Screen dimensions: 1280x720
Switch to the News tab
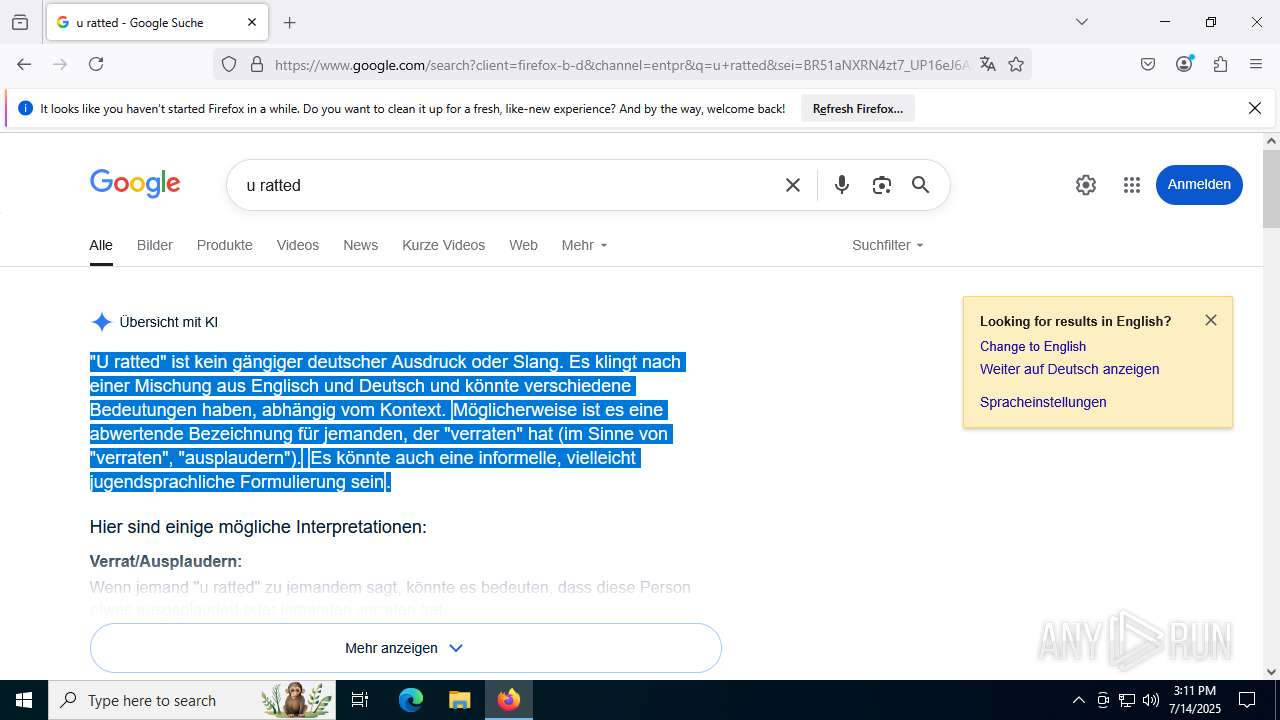pos(361,245)
